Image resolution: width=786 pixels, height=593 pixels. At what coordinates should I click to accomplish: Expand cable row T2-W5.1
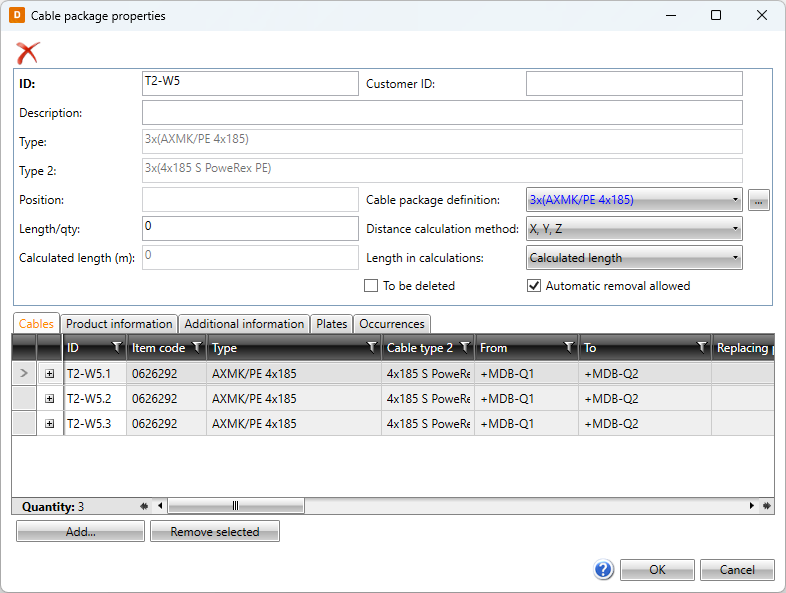click(x=49, y=373)
